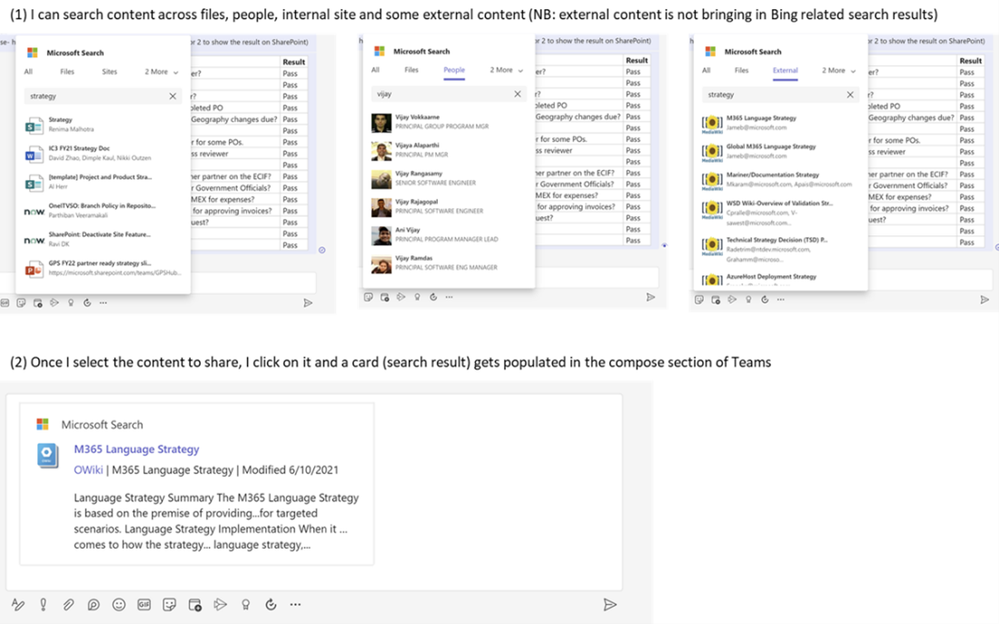
Task: Select 'Mariner/Documentation Strategy' result
Action: coord(781,179)
